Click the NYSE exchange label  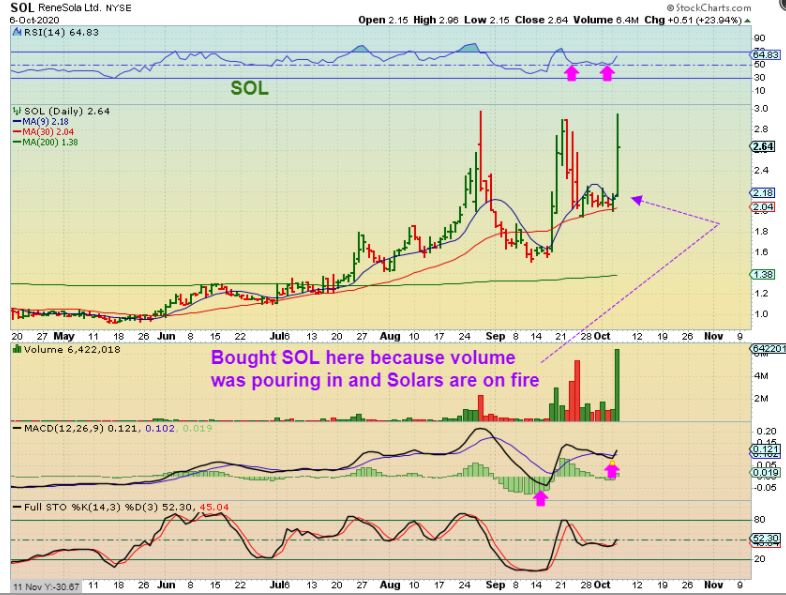[119, 9]
